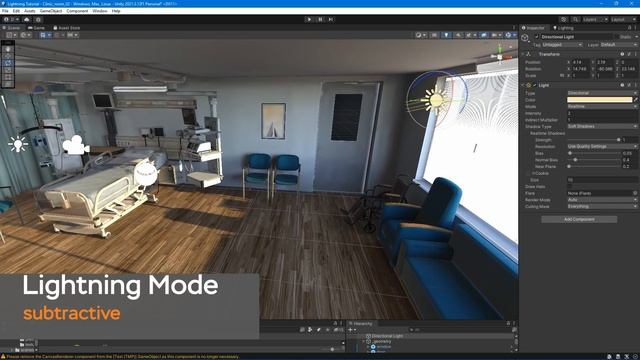Adjust the Normal Bias slider
Viewport: 640px width, 360px height.
coord(594,160)
